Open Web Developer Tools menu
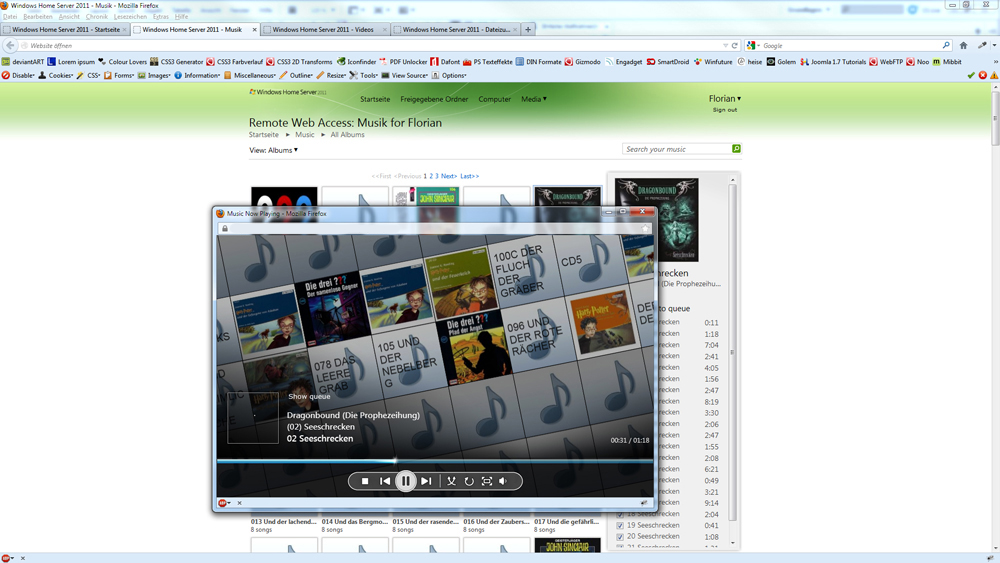1000x563 pixels. click(364, 75)
